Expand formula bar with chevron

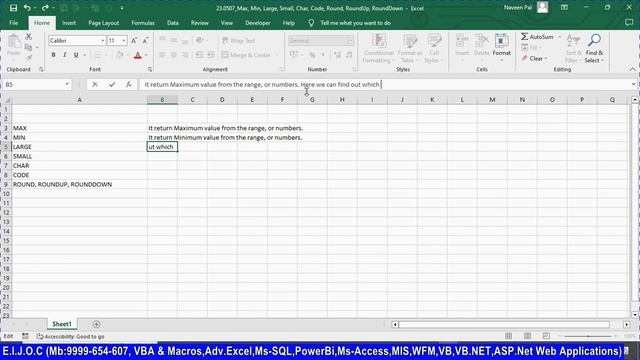(x=633, y=84)
